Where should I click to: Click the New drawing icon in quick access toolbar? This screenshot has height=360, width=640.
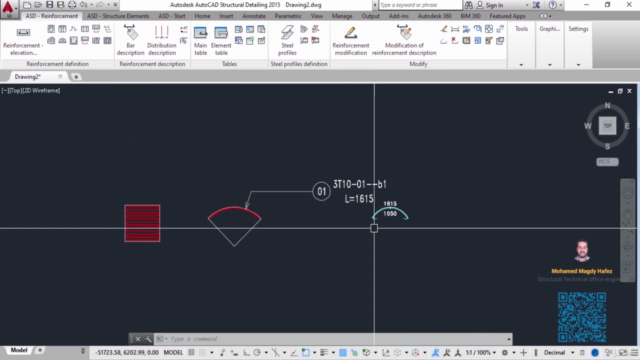(x=27, y=5)
